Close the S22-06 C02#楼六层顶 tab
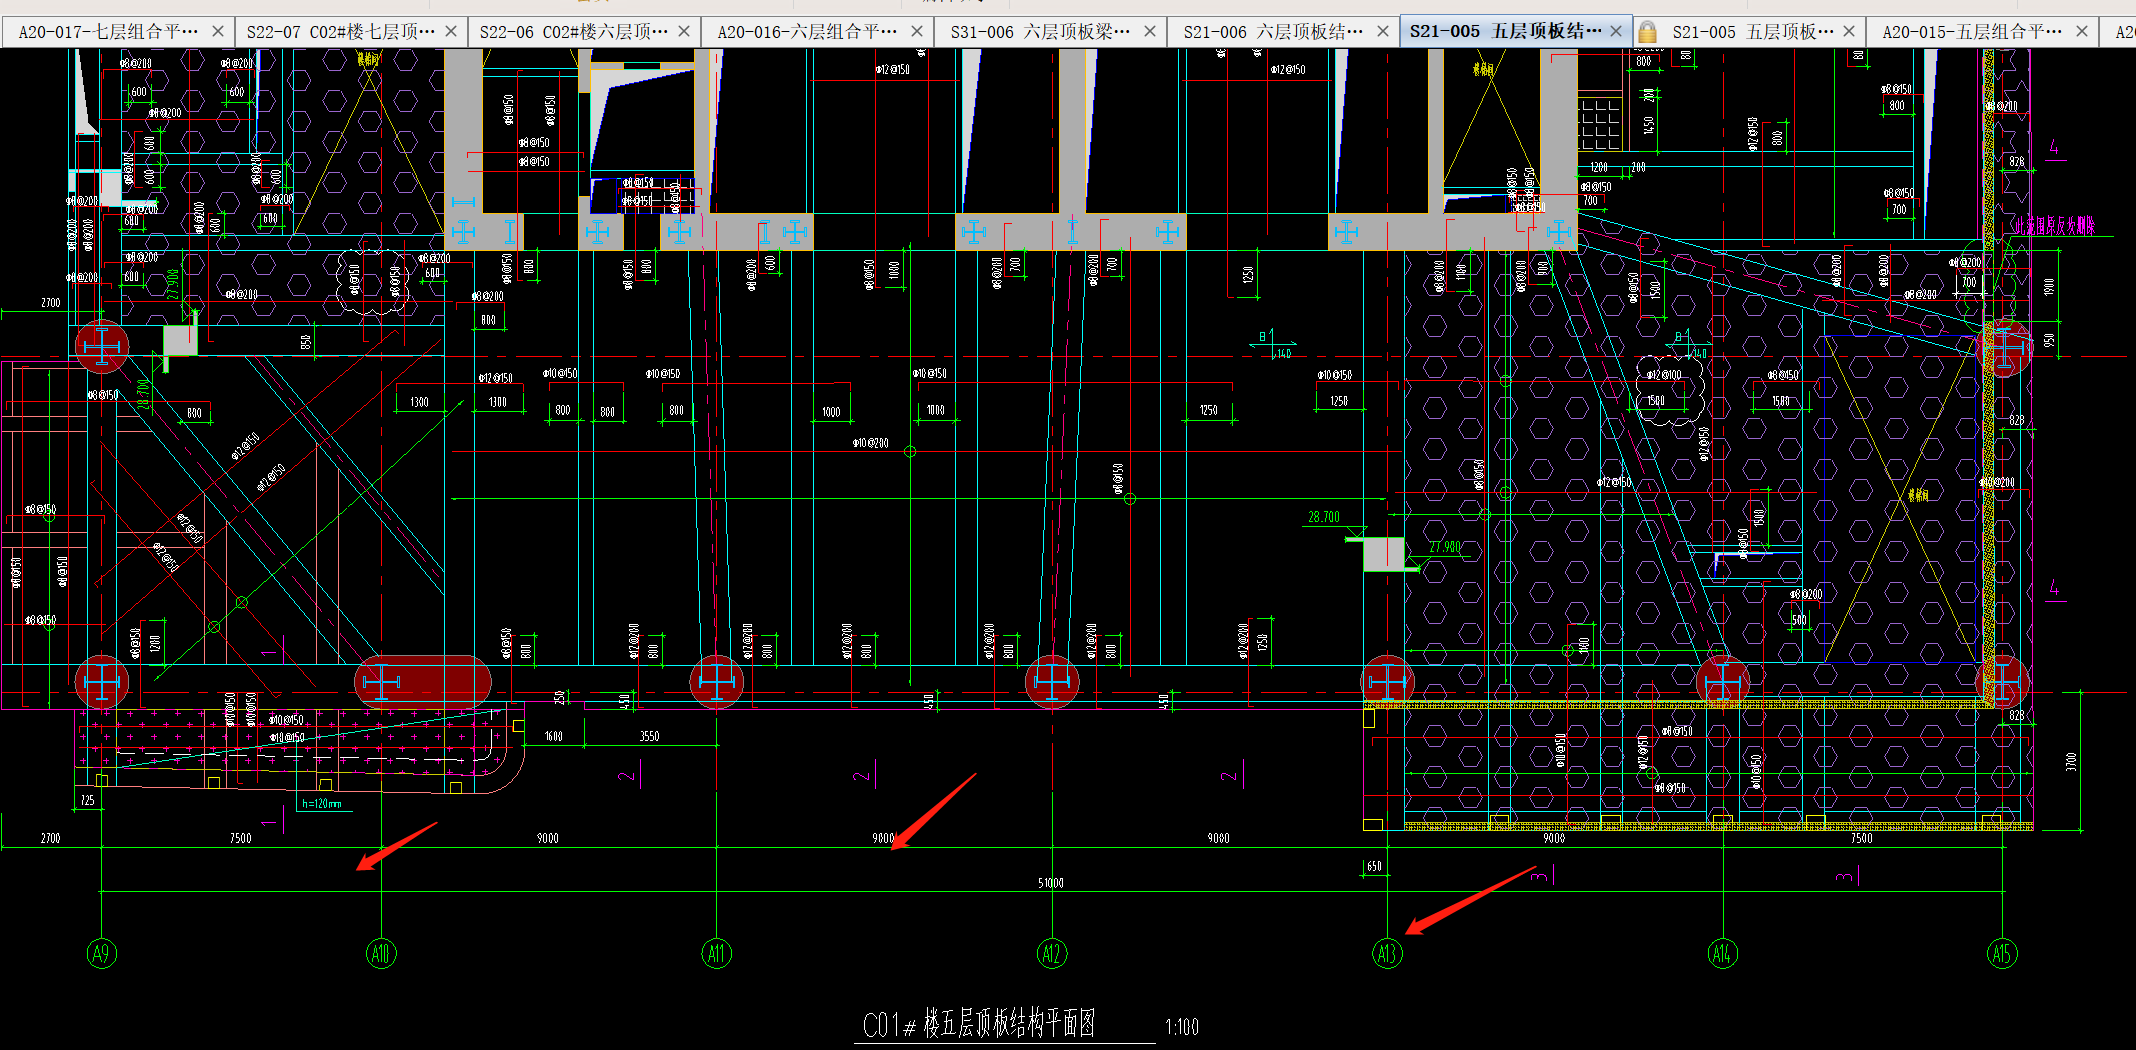 tap(684, 32)
